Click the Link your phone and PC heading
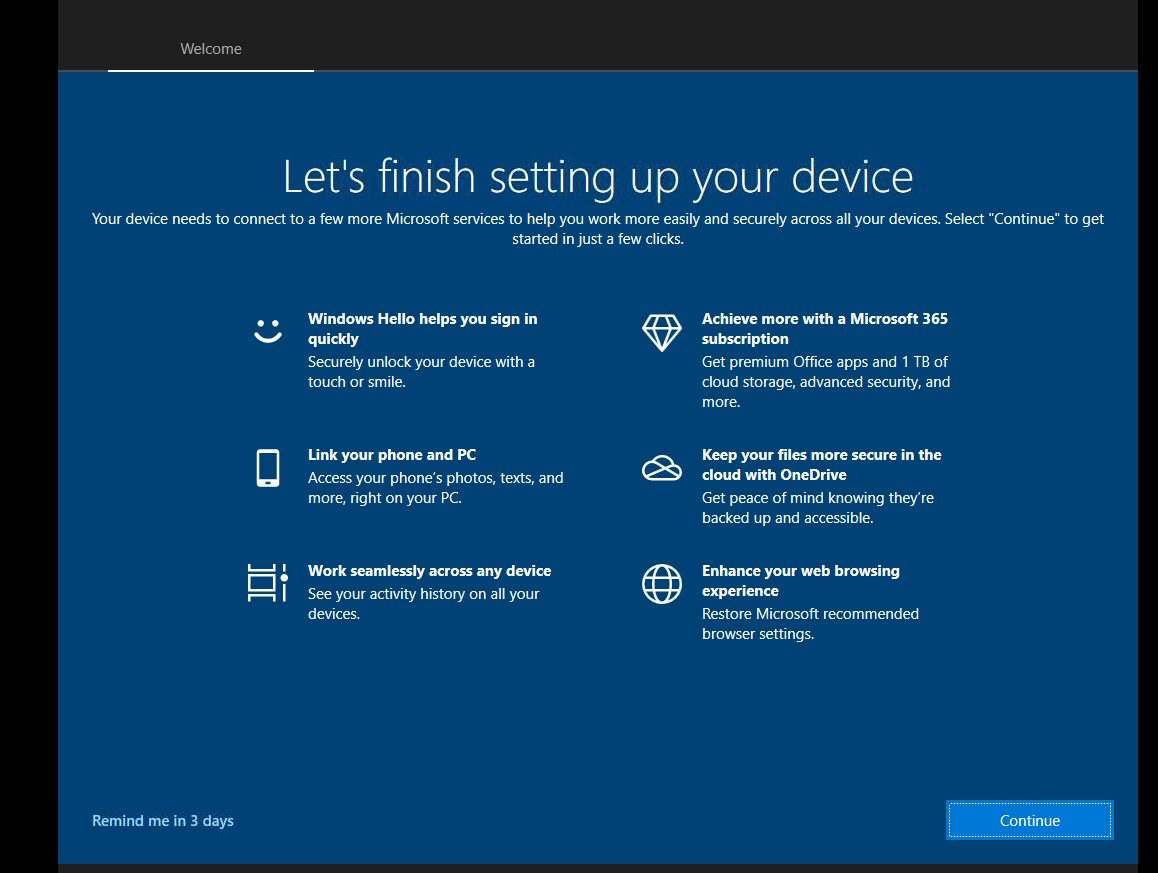 (391, 455)
